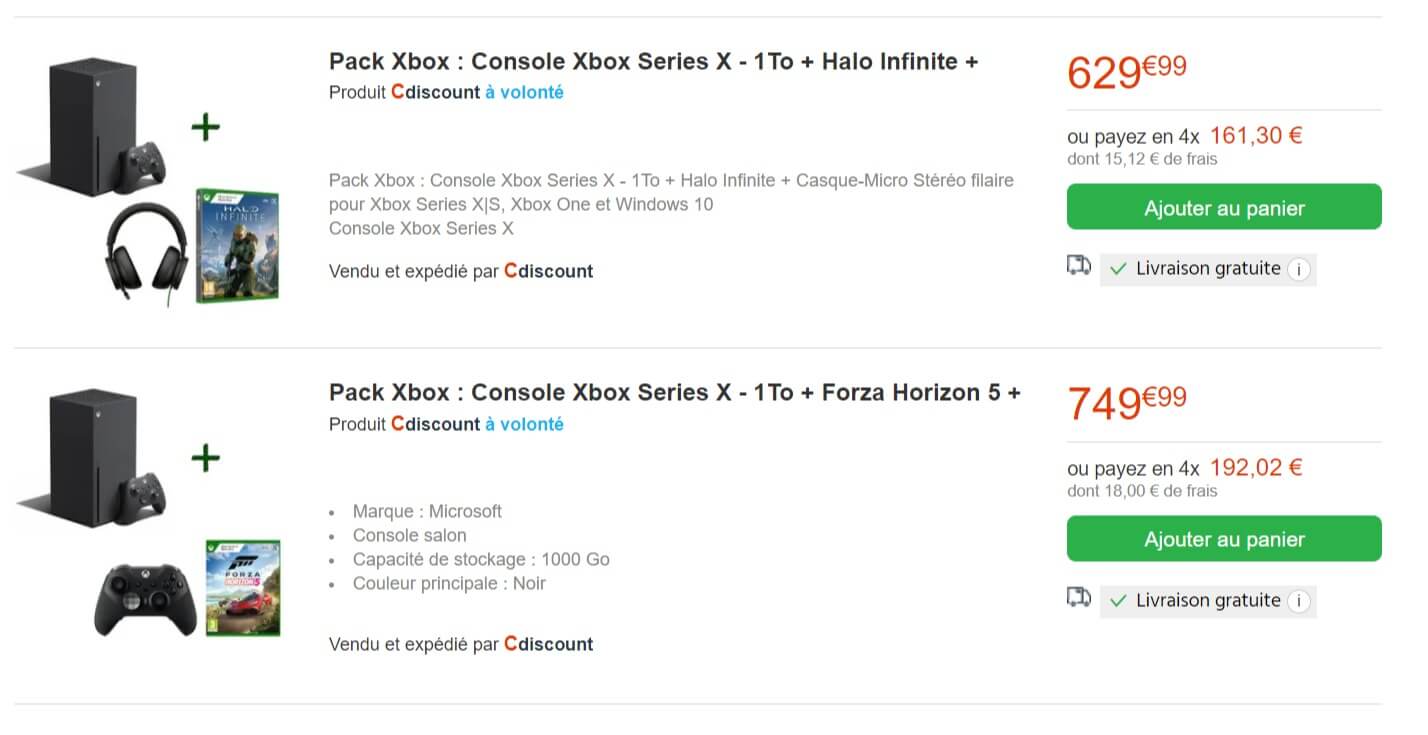Open Halo Infinite pack product image
Viewport: 1428px width, 735px height.
[x=149, y=180]
